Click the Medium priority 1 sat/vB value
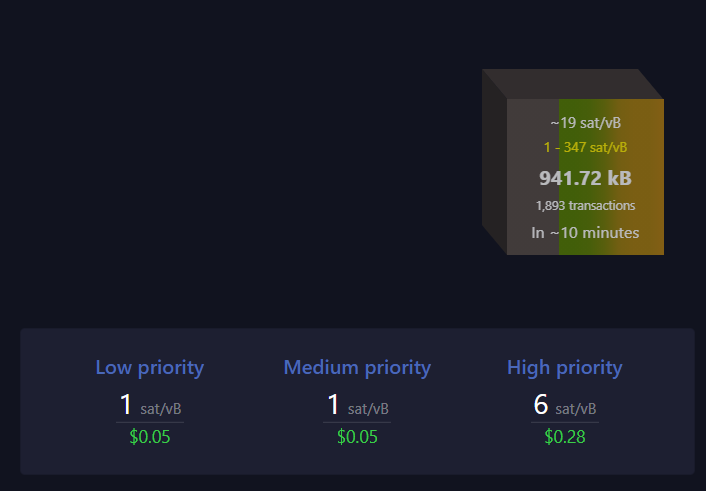706x491 pixels. pos(357,405)
